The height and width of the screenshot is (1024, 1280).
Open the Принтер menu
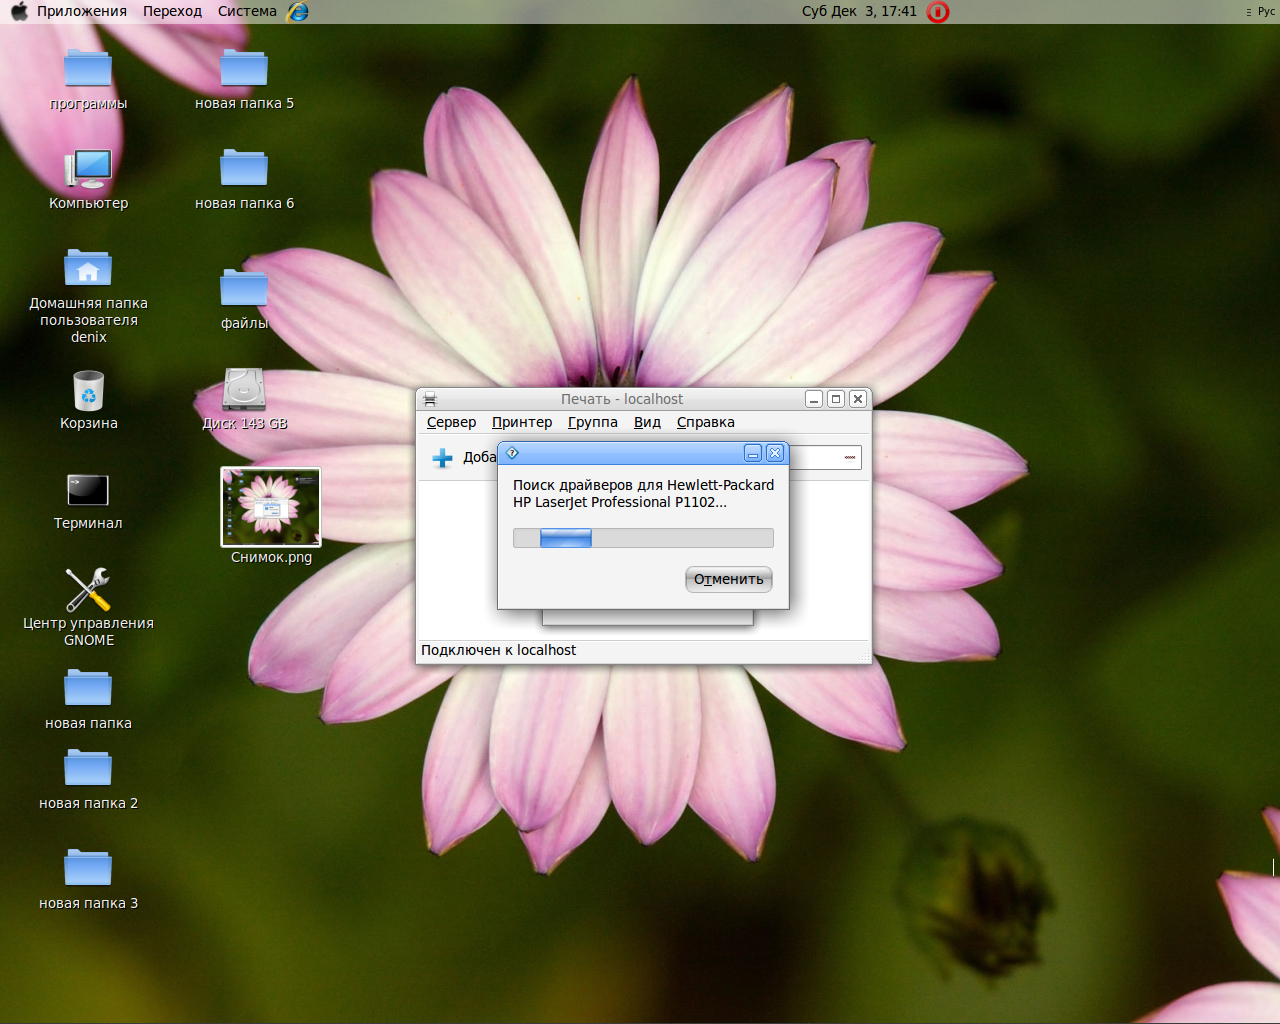(x=522, y=423)
